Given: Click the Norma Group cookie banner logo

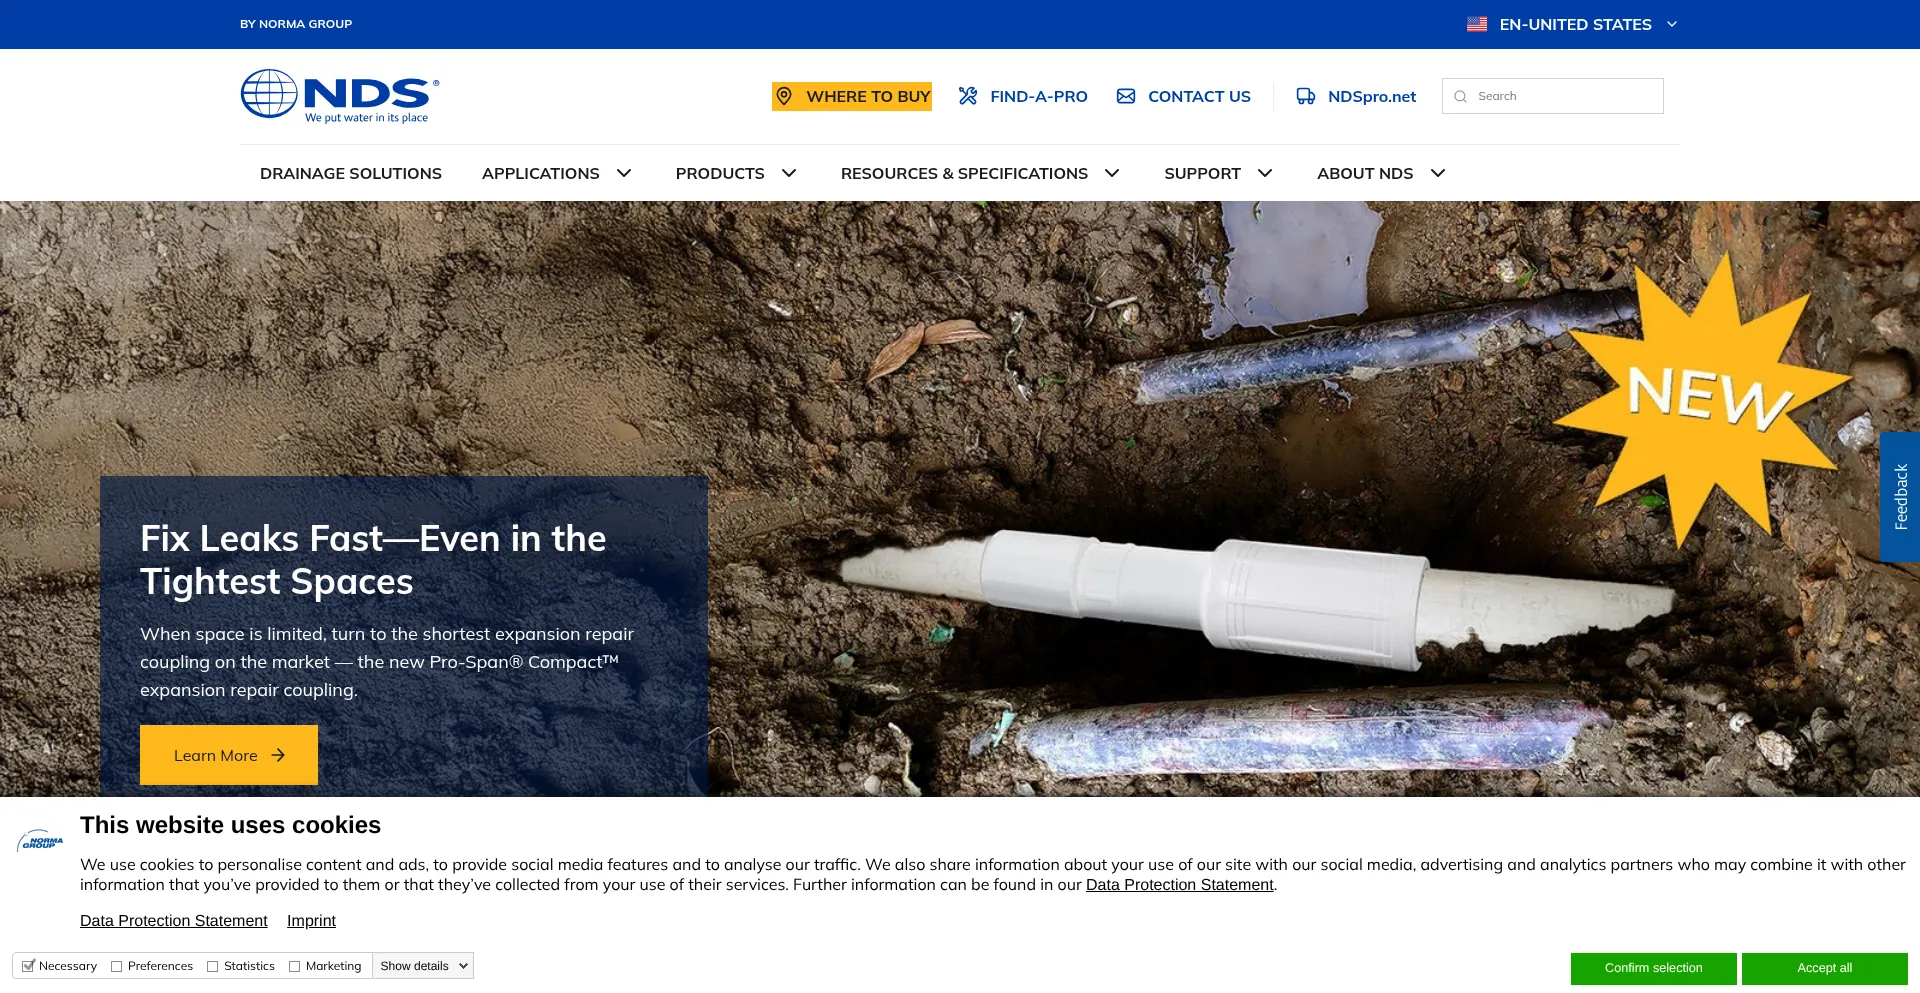Looking at the screenshot, I should pyautogui.click(x=40, y=842).
